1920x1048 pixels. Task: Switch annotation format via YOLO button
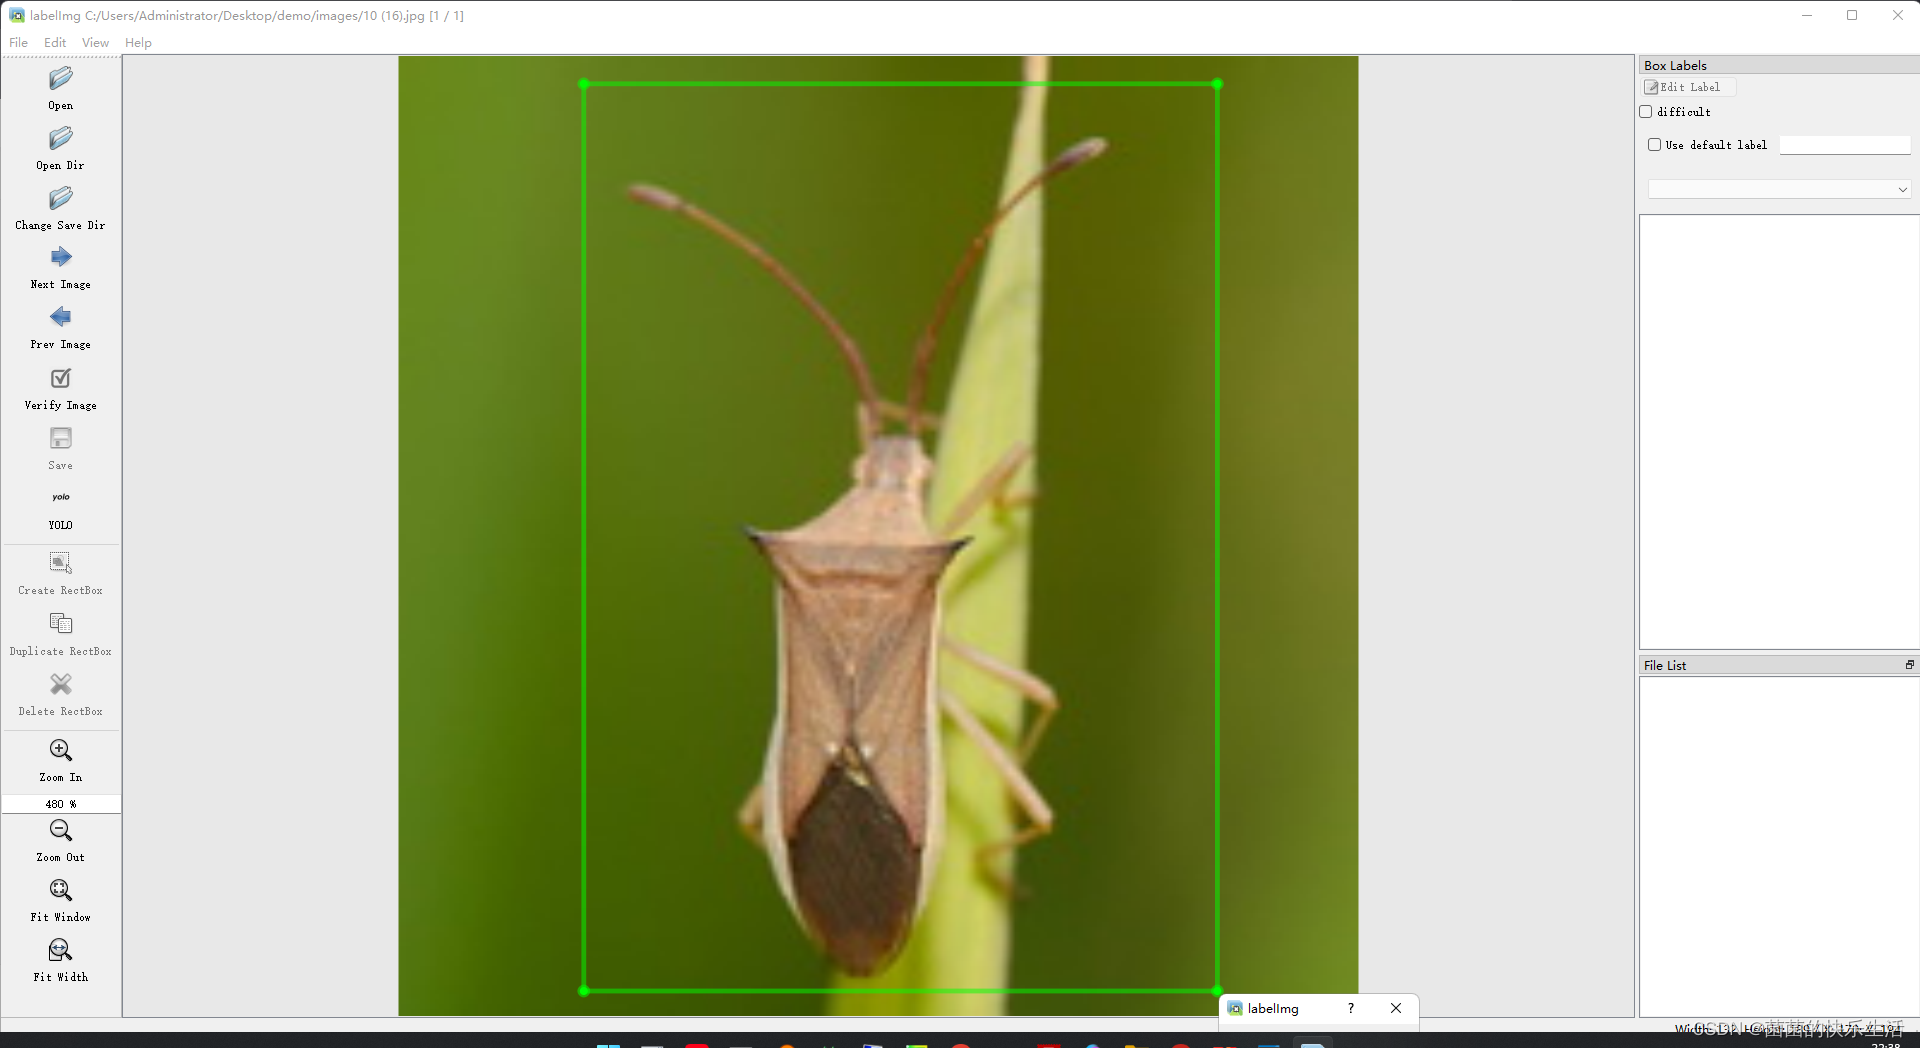point(61,508)
